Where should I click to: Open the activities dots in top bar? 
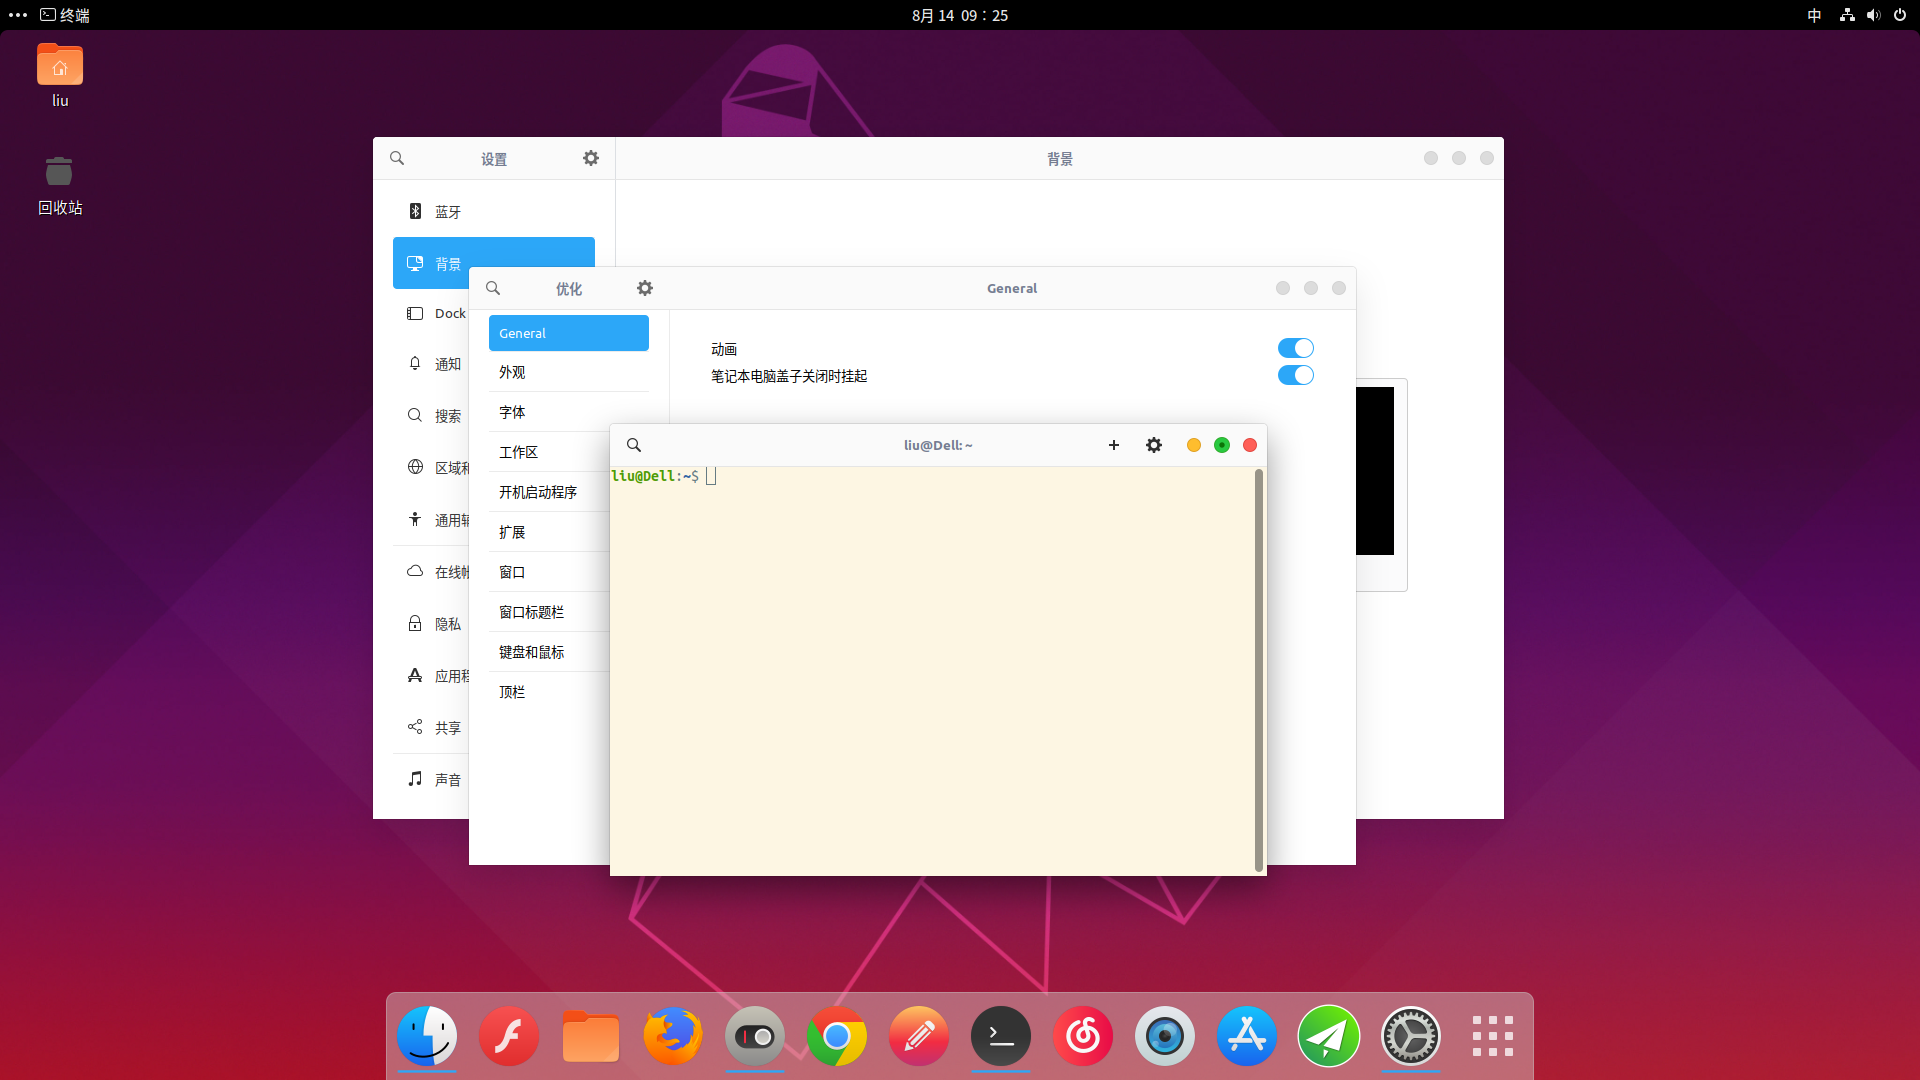click(x=18, y=15)
